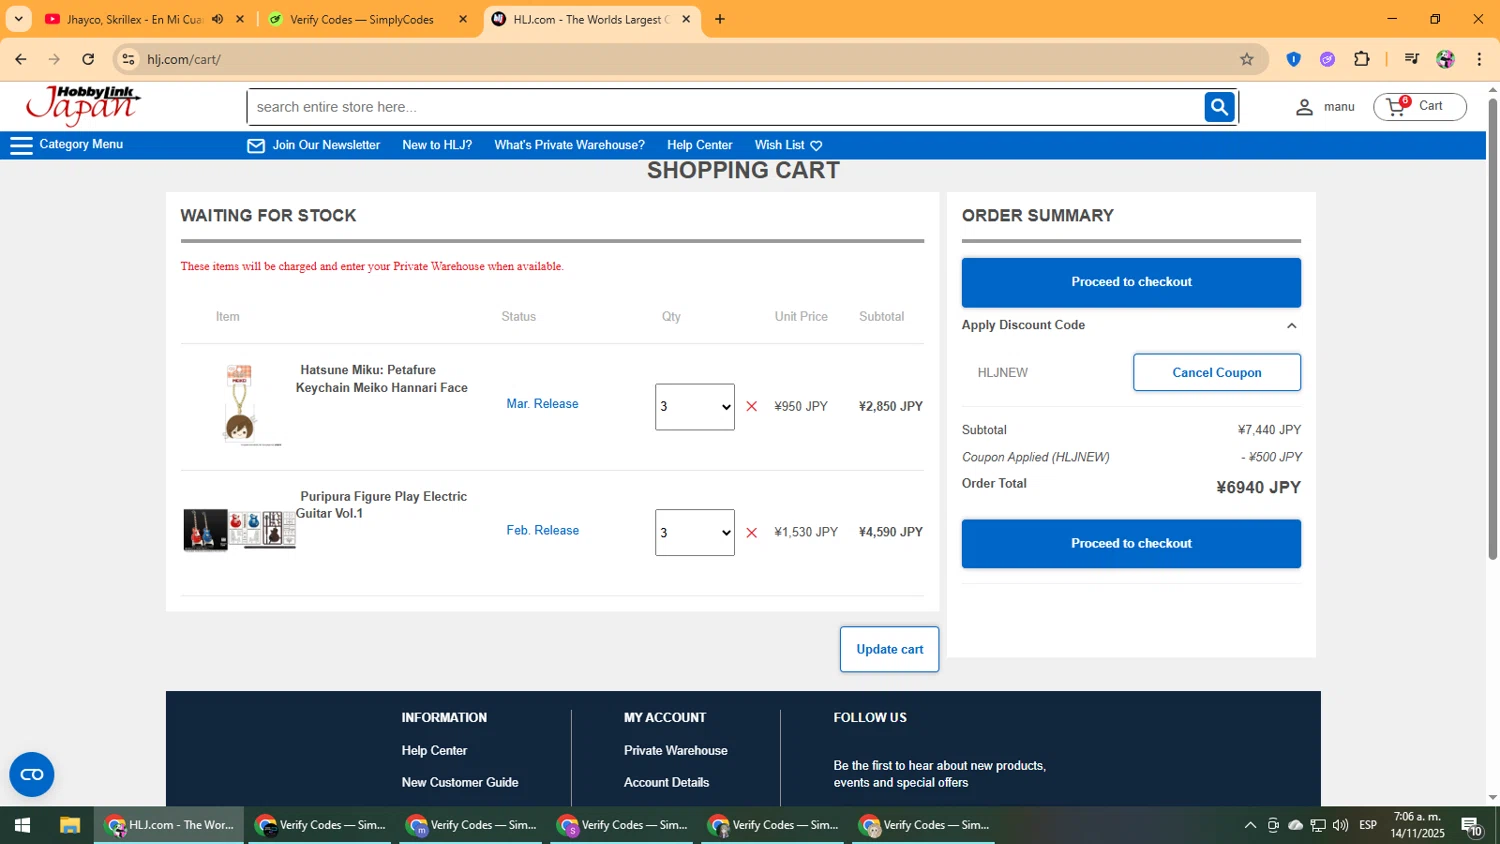This screenshot has width=1500, height=844.
Task: Open Puripura Figure Play Electric Guitar link
Action: 381,505
